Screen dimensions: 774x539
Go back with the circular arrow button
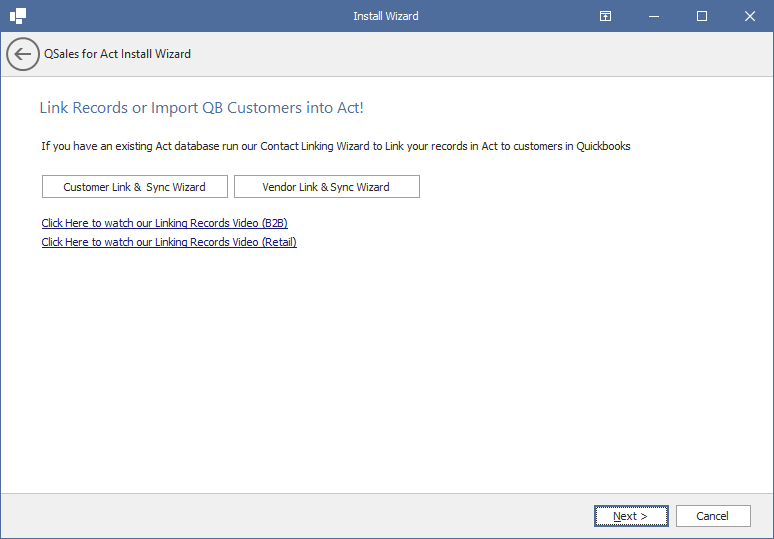pyautogui.click(x=23, y=54)
